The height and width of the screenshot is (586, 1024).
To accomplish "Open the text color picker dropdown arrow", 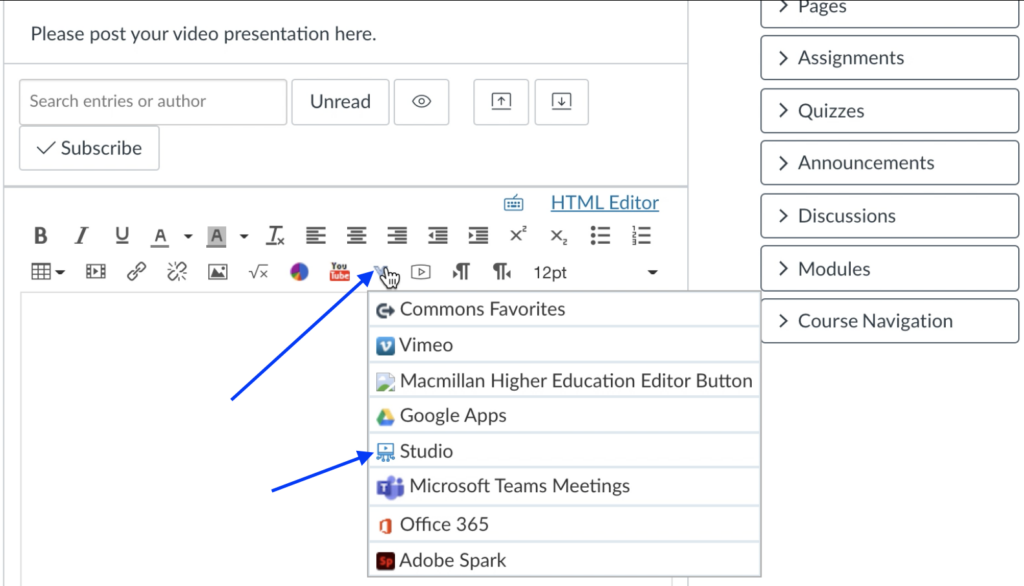I will [188, 237].
